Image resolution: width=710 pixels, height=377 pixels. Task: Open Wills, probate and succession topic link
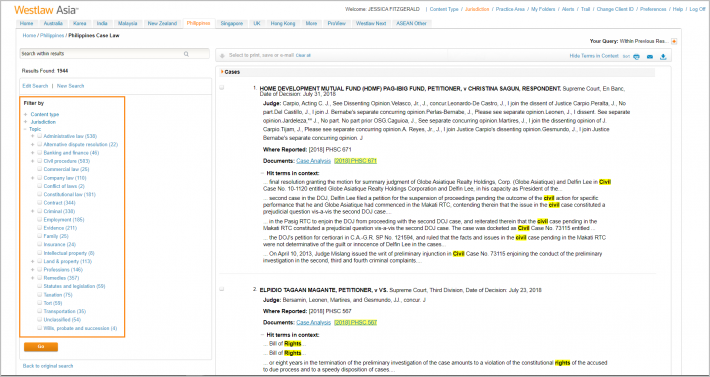pos(80,328)
